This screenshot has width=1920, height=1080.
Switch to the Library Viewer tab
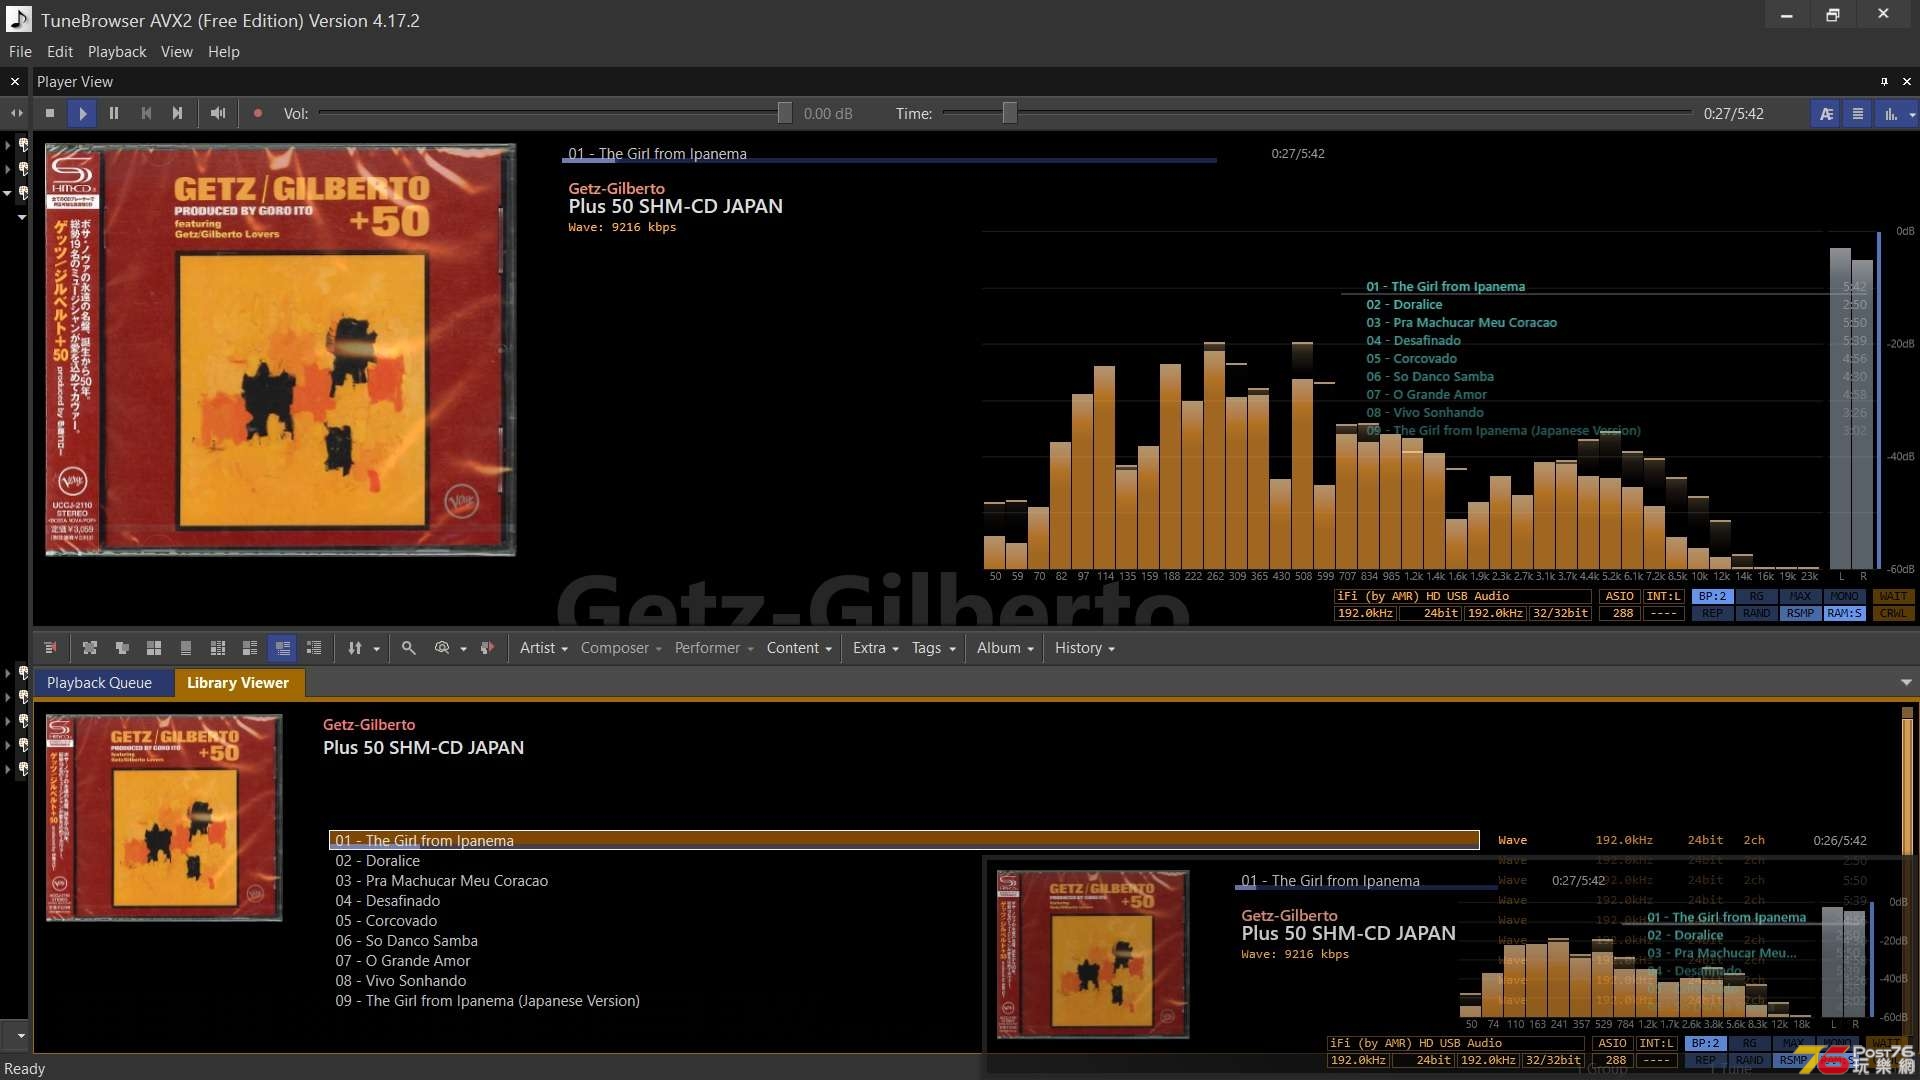coord(238,683)
